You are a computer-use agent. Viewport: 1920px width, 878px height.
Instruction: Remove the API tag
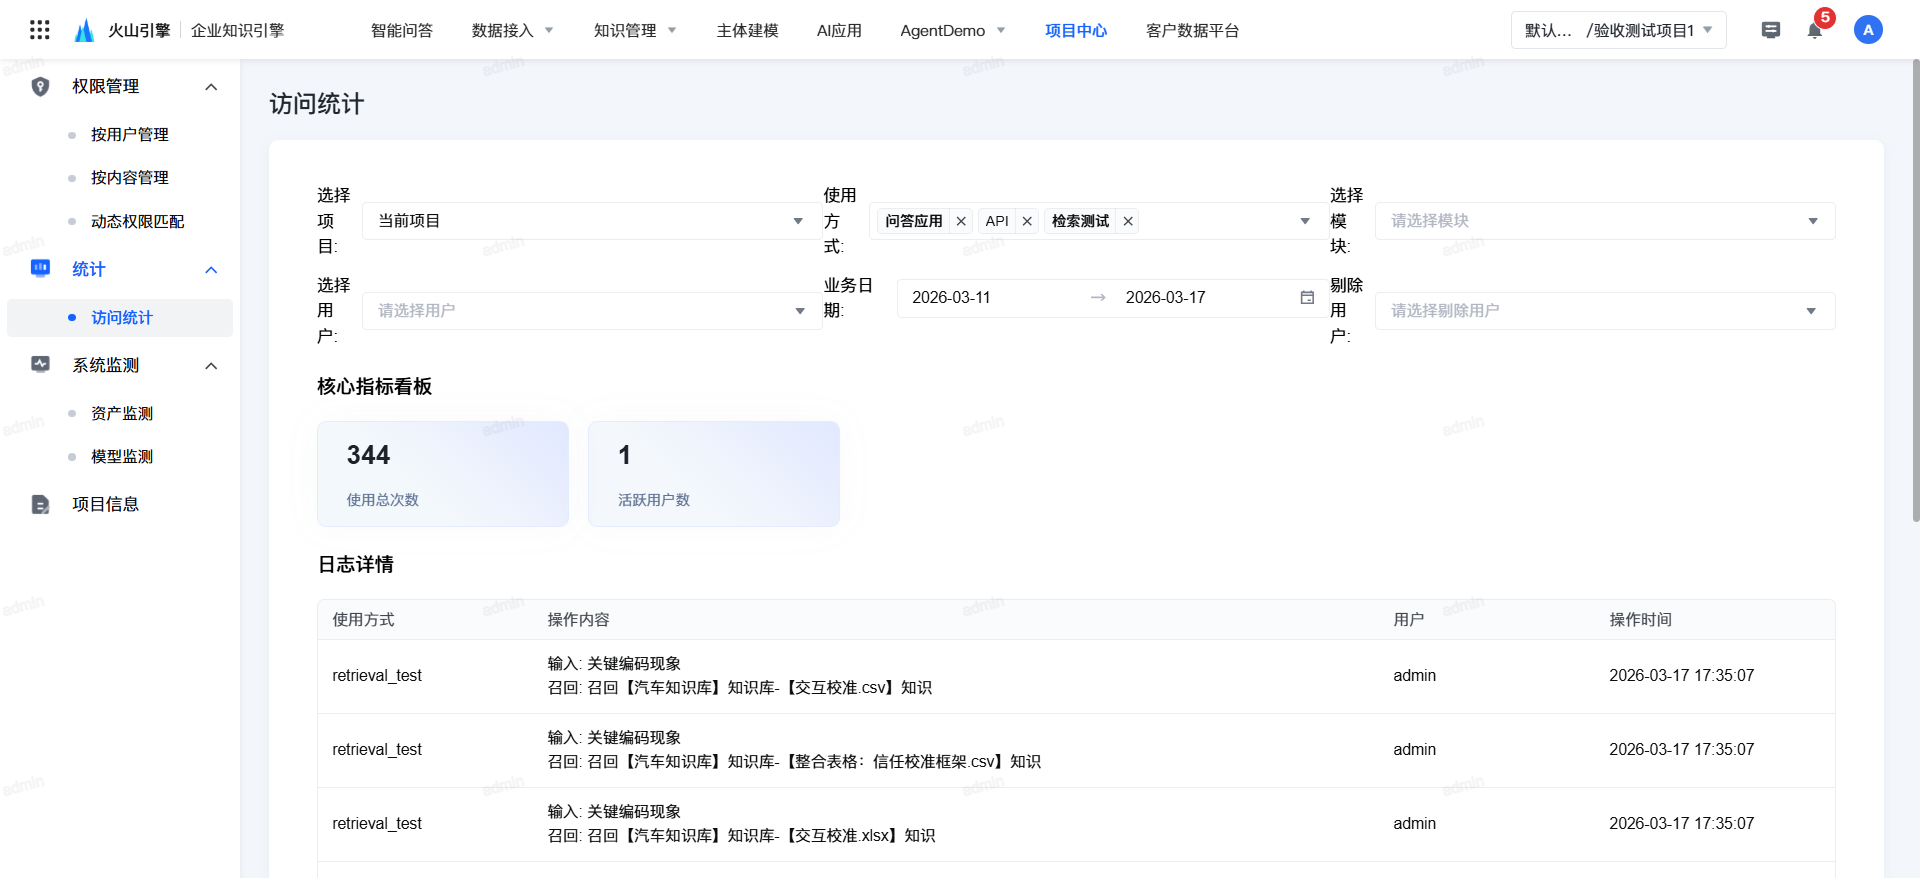(1027, 222)
